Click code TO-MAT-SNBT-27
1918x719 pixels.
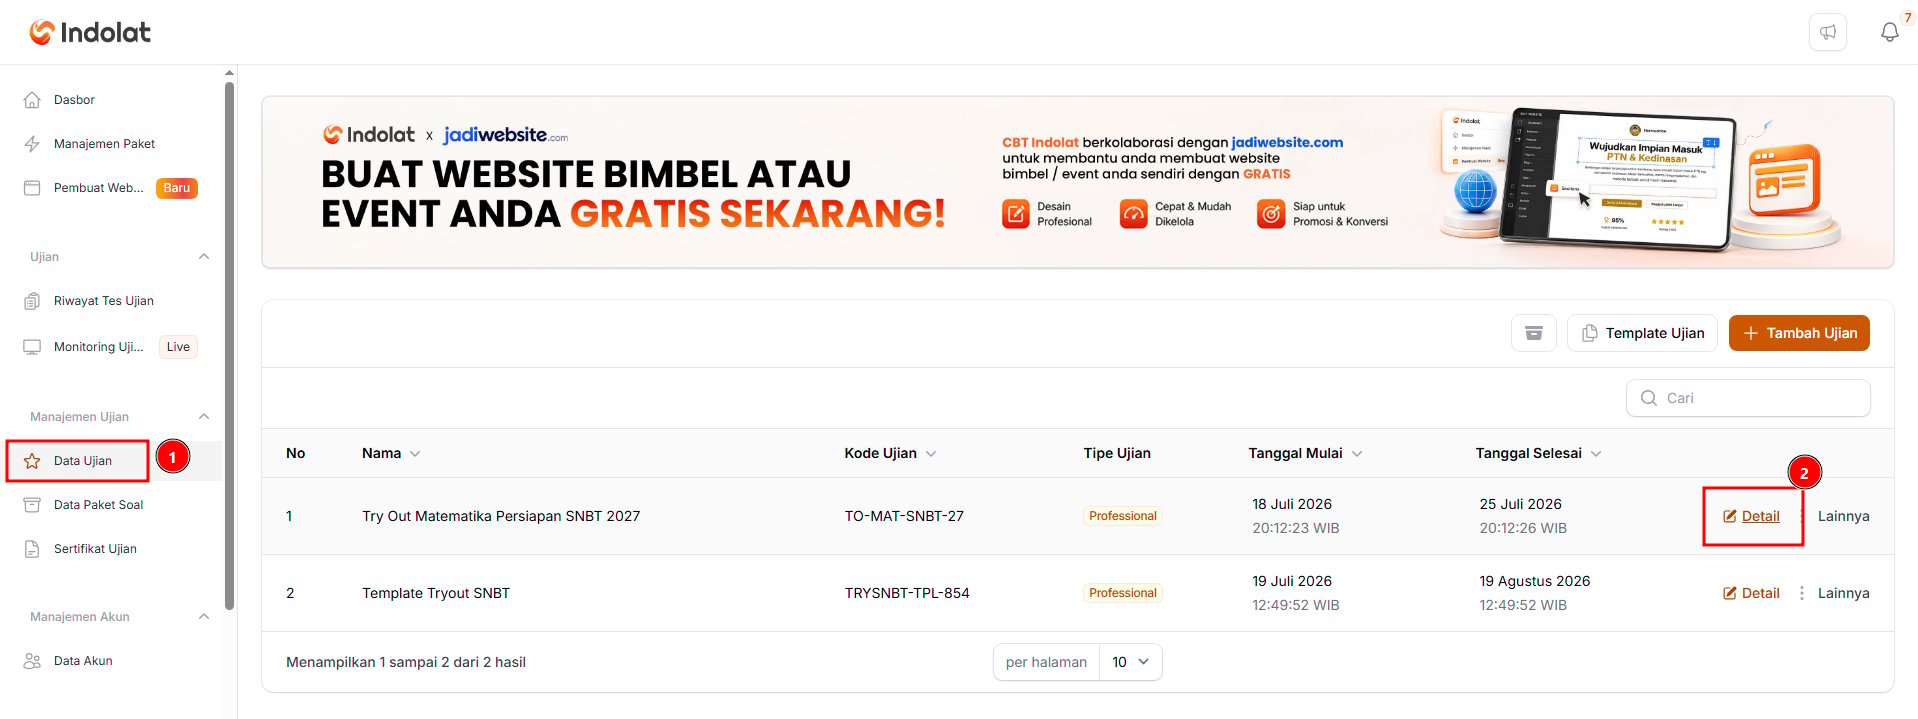point(904,516)
